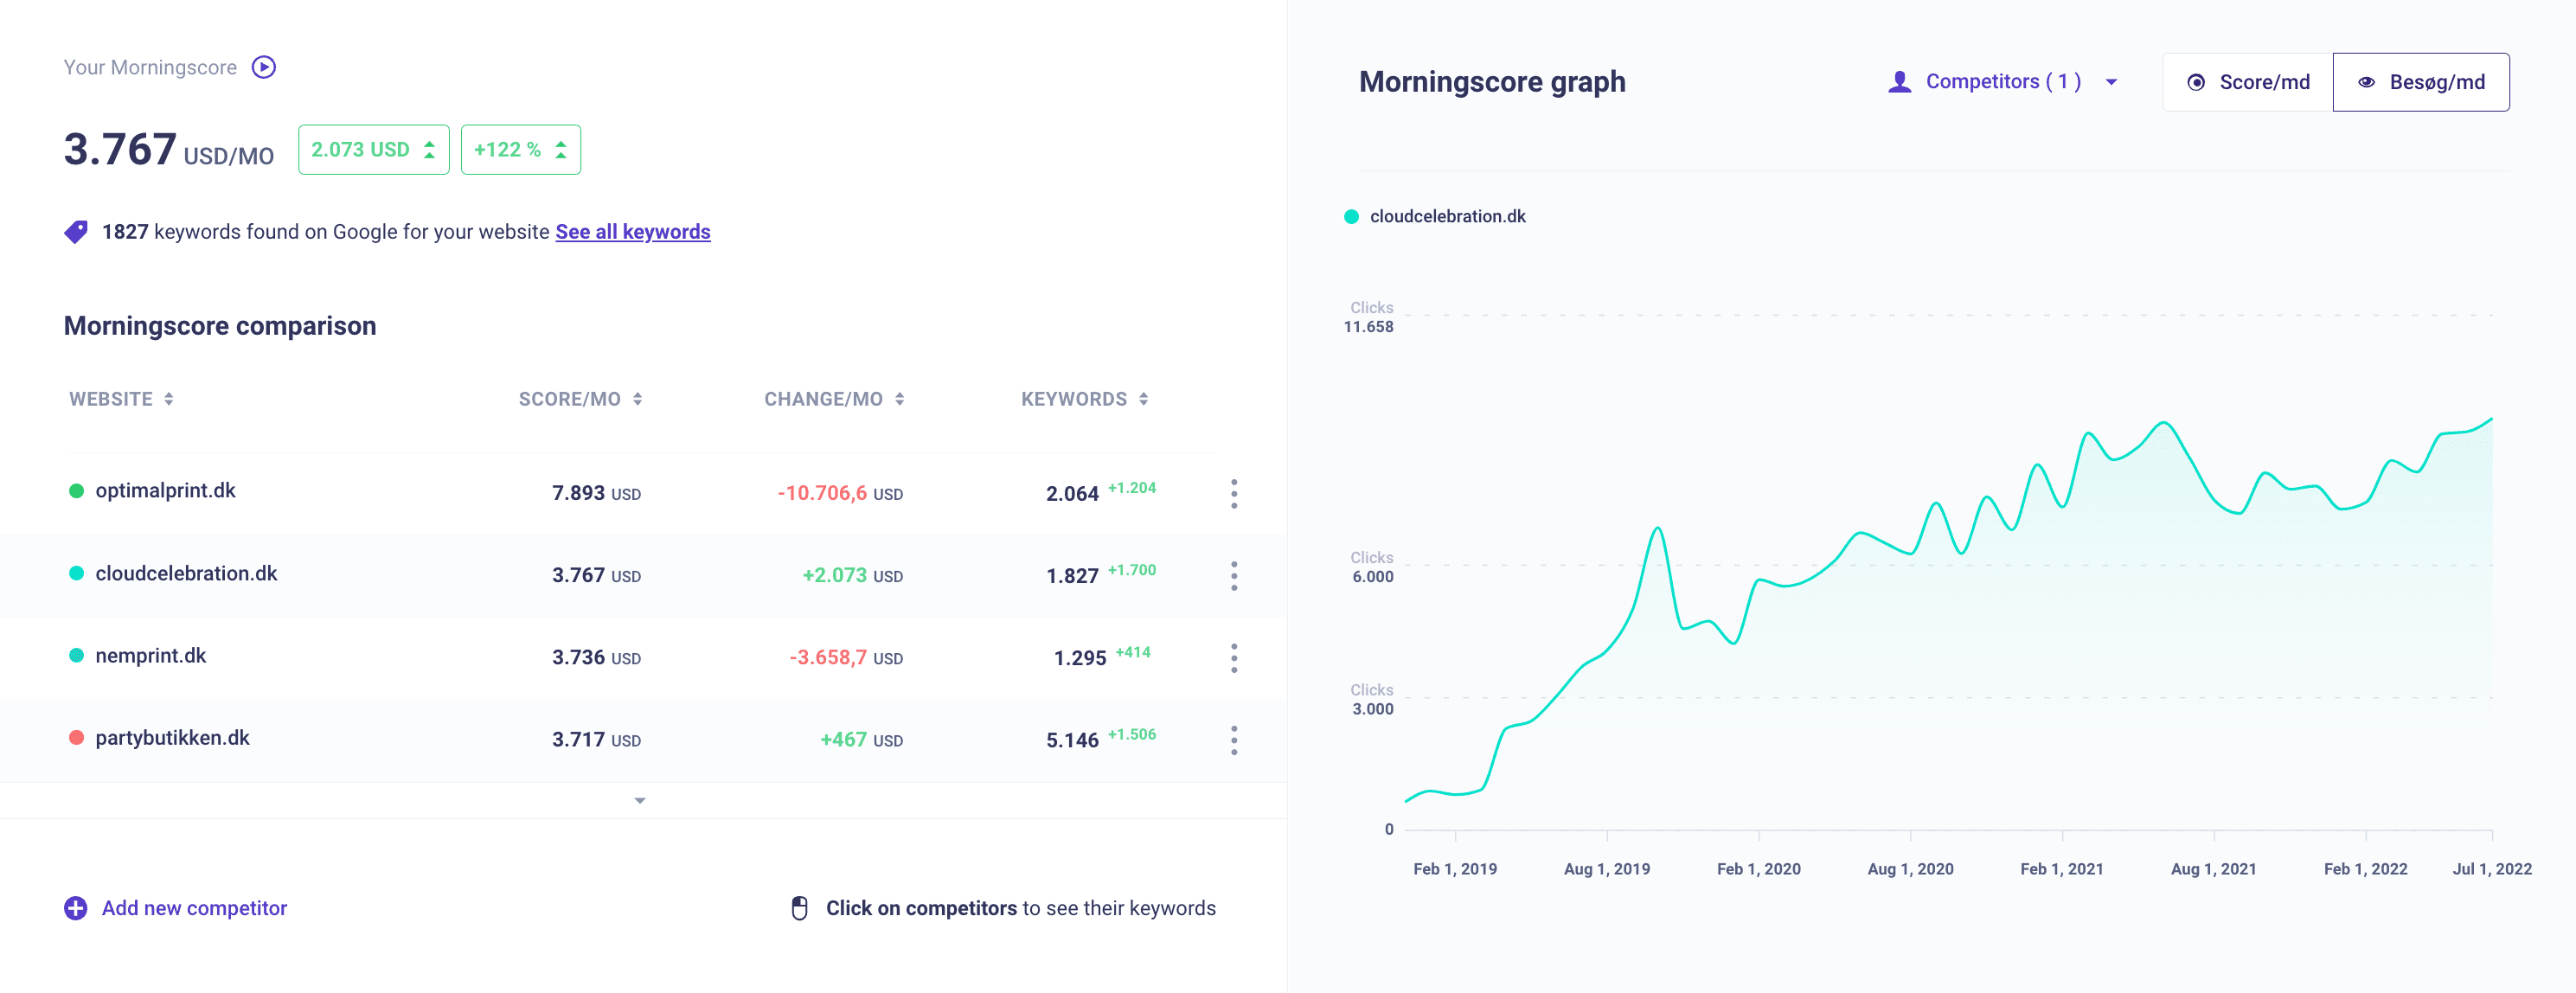Expand more competitors with the down arrow

click(640, 800)
